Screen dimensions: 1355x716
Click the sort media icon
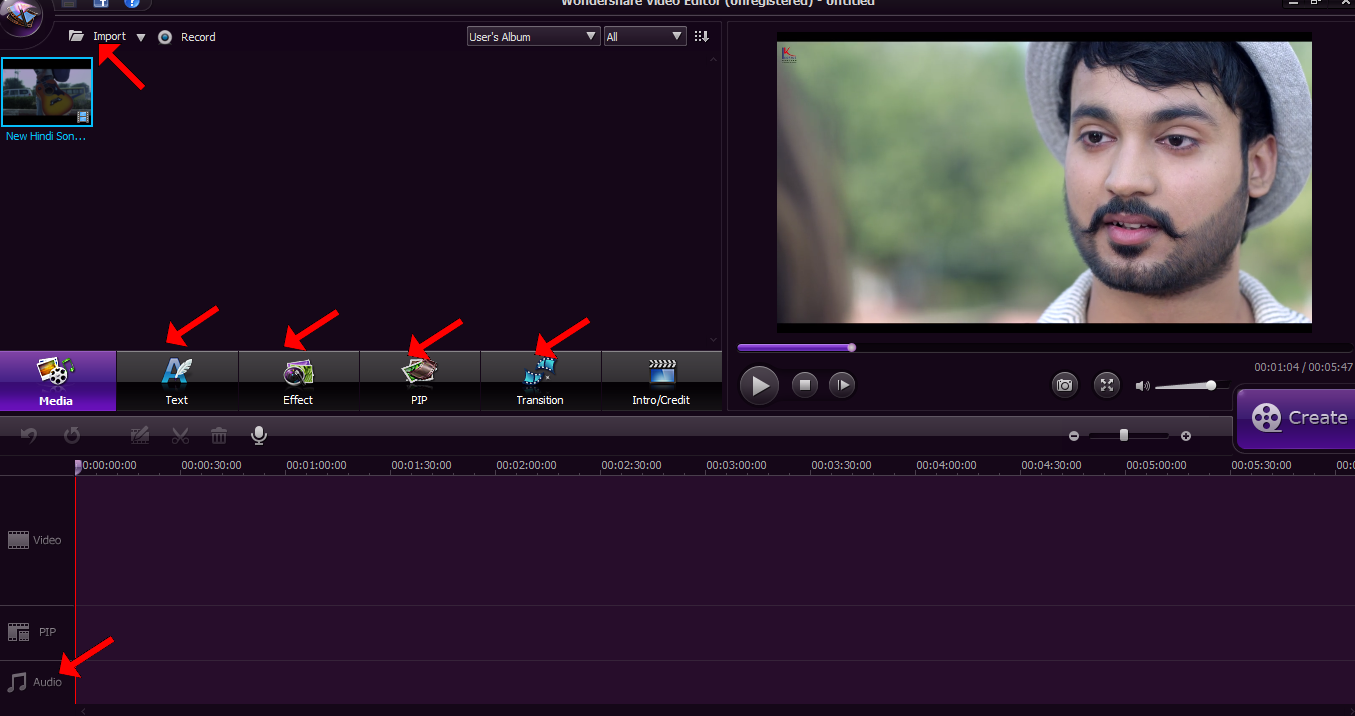point(701,36)
